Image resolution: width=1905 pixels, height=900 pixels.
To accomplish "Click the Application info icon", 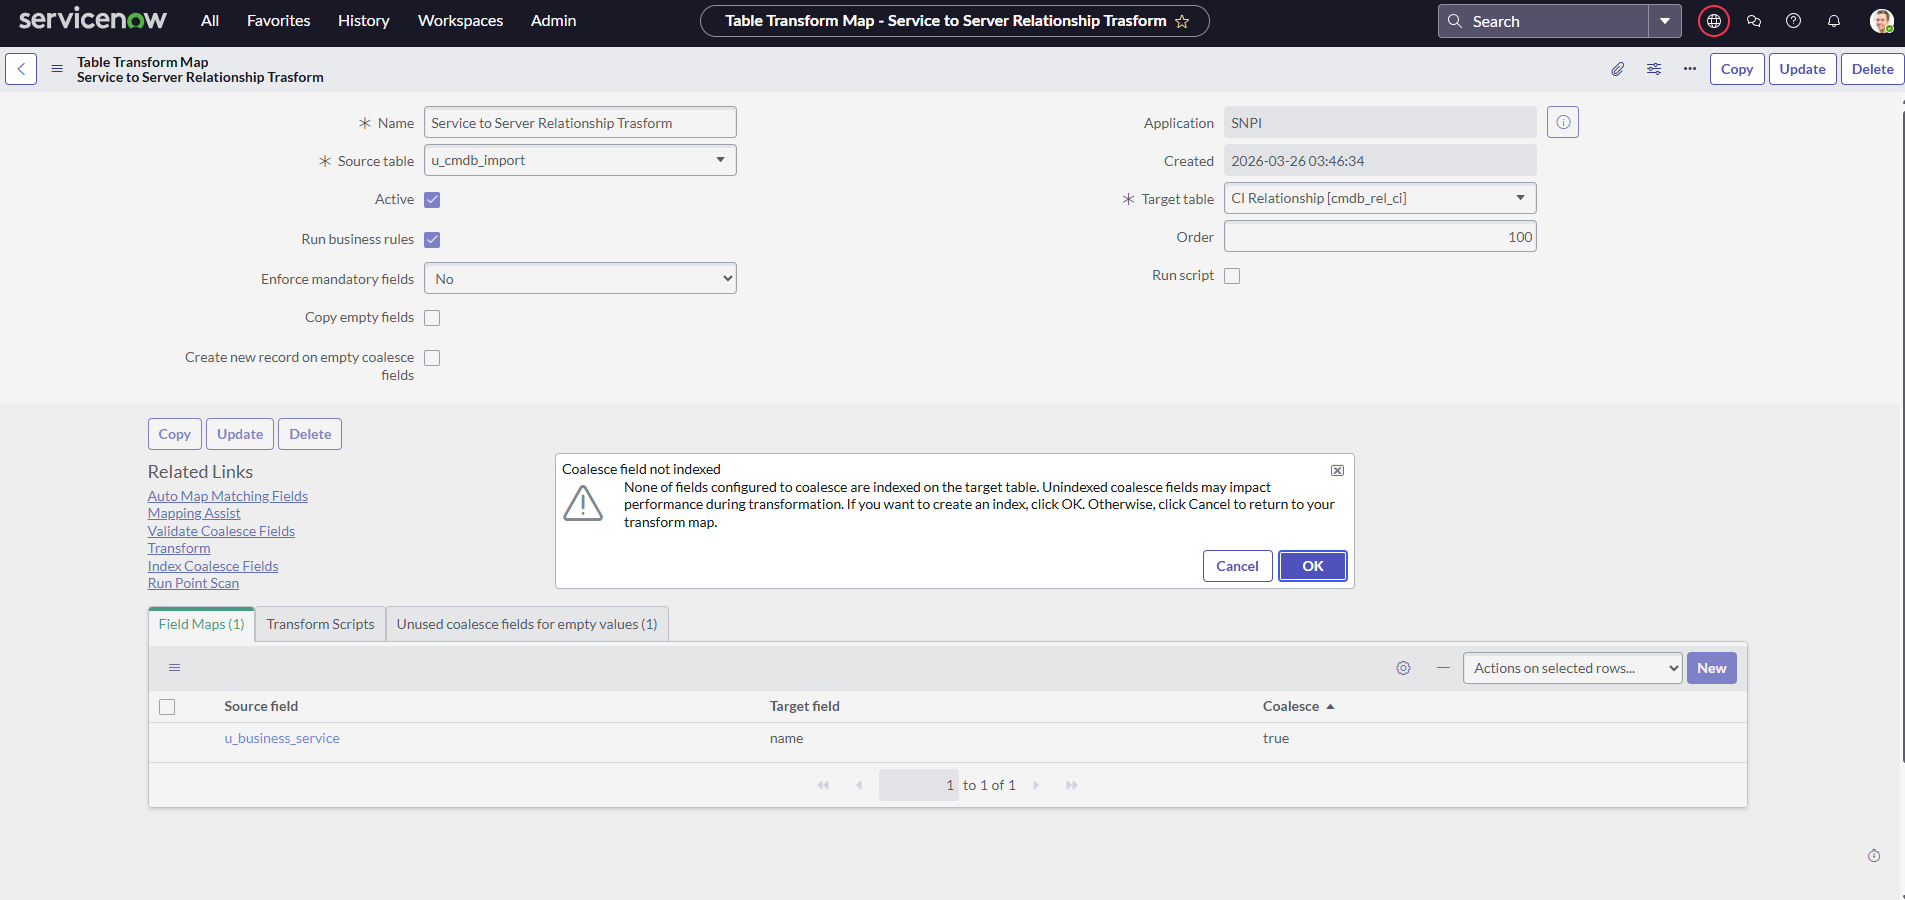I will click(x=1563, y=122).
